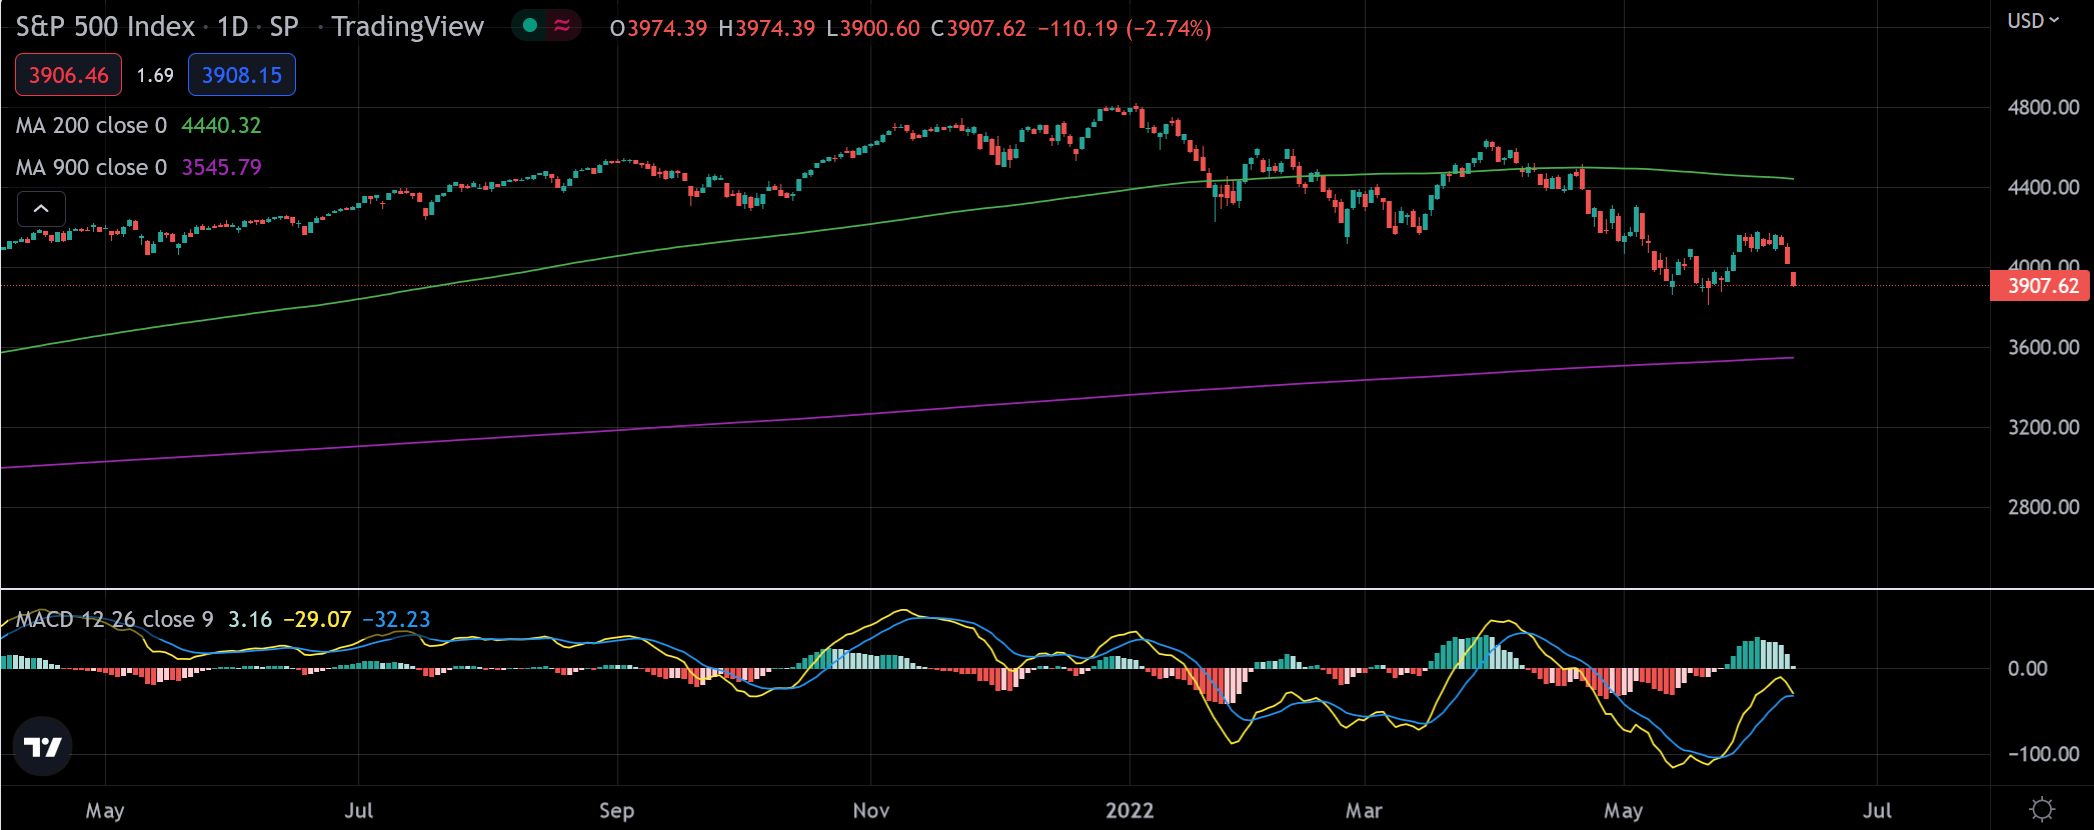Open the USD currency dropdown

[x=2033, y=21]
